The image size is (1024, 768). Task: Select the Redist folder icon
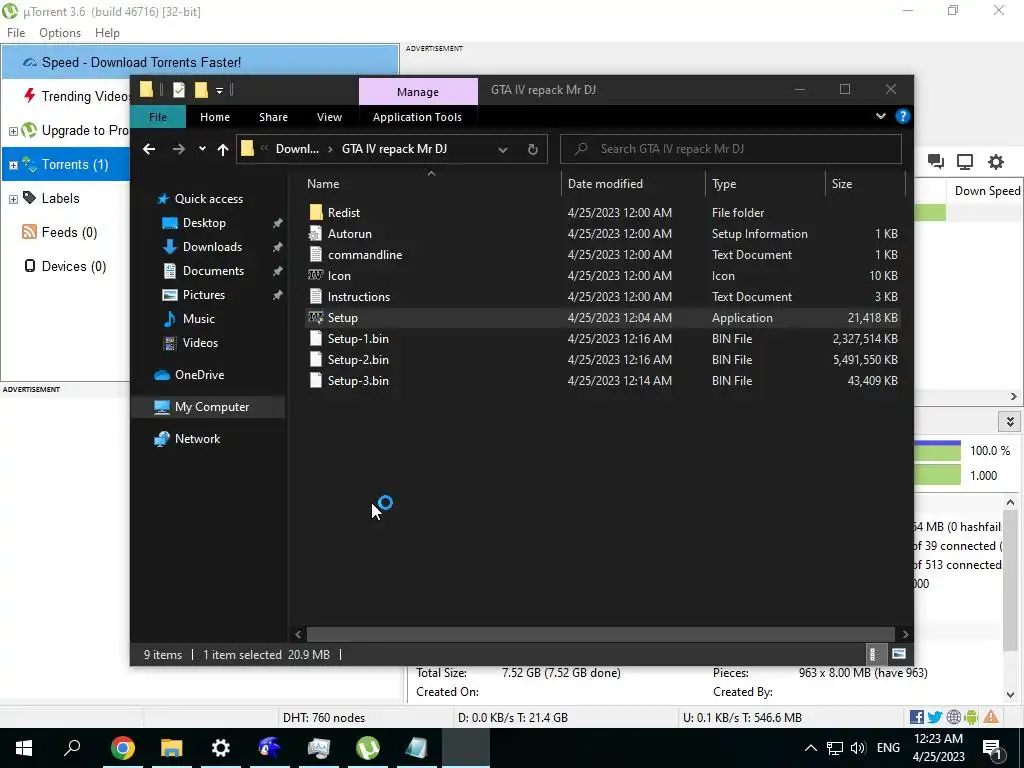pos(316,212)
